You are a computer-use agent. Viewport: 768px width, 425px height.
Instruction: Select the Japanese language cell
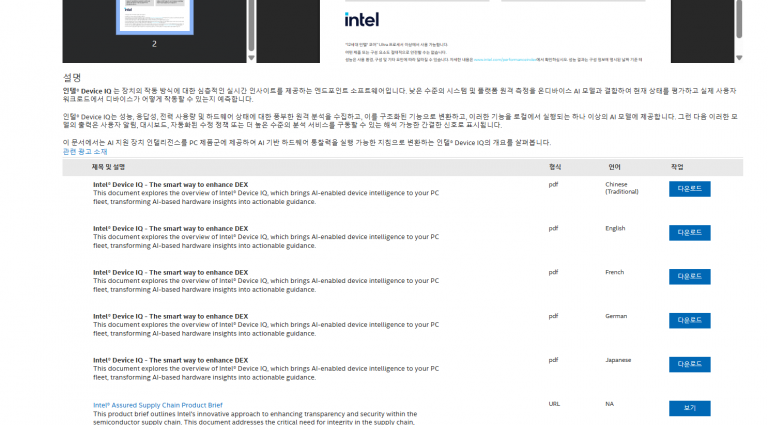(x=618, y=360)
